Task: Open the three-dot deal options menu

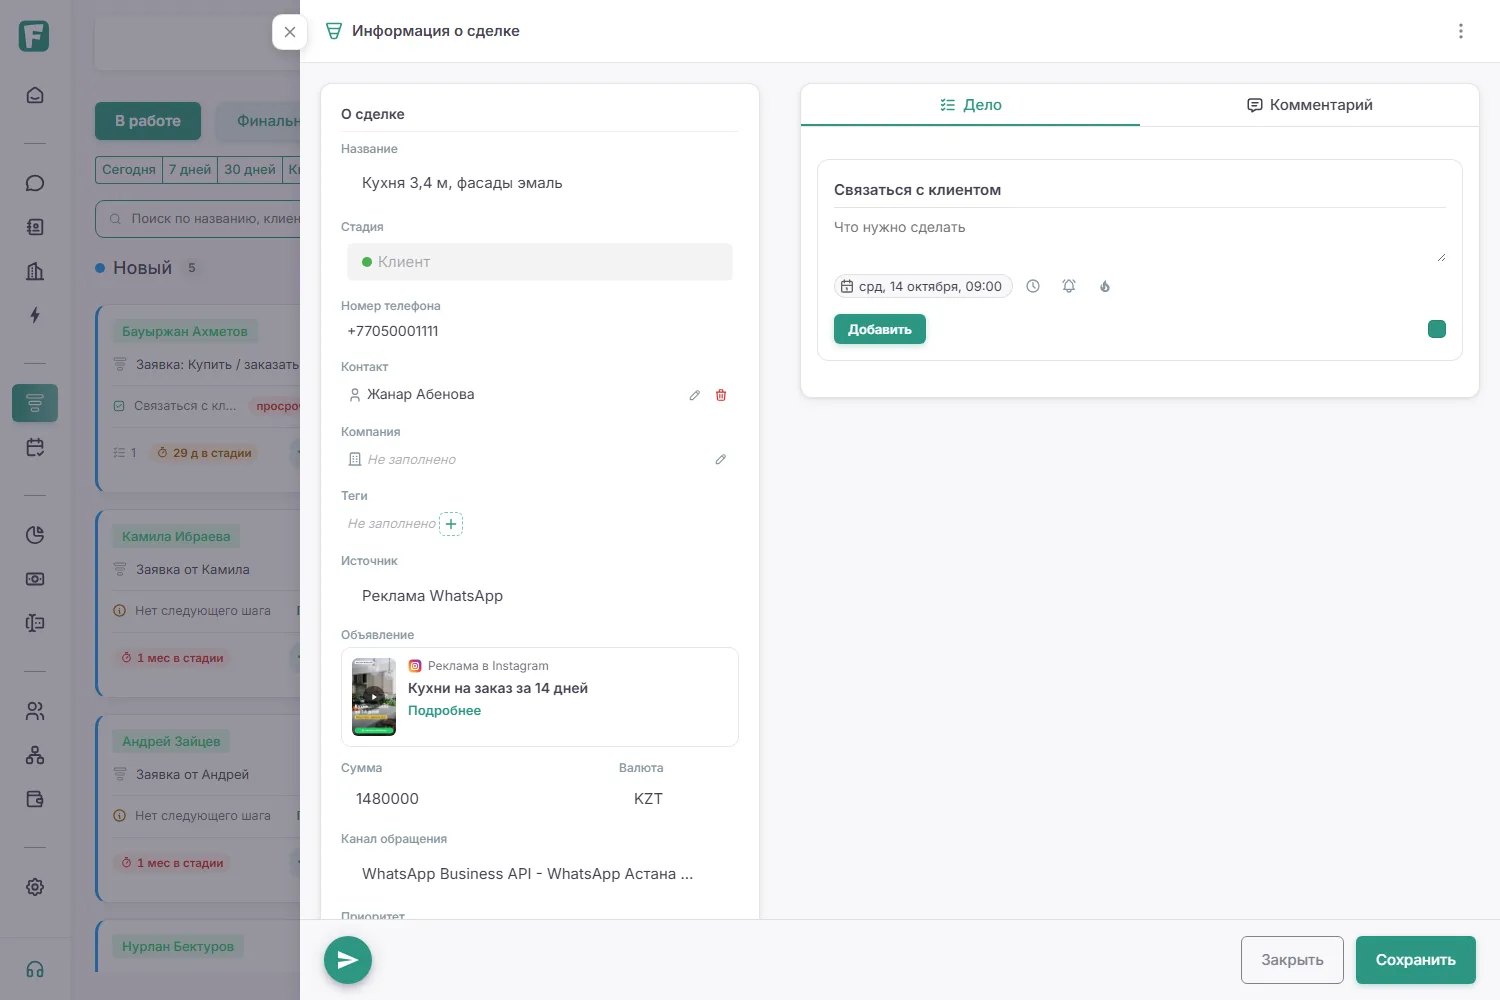Action: pyautogui.click(x=1461, y=31)
